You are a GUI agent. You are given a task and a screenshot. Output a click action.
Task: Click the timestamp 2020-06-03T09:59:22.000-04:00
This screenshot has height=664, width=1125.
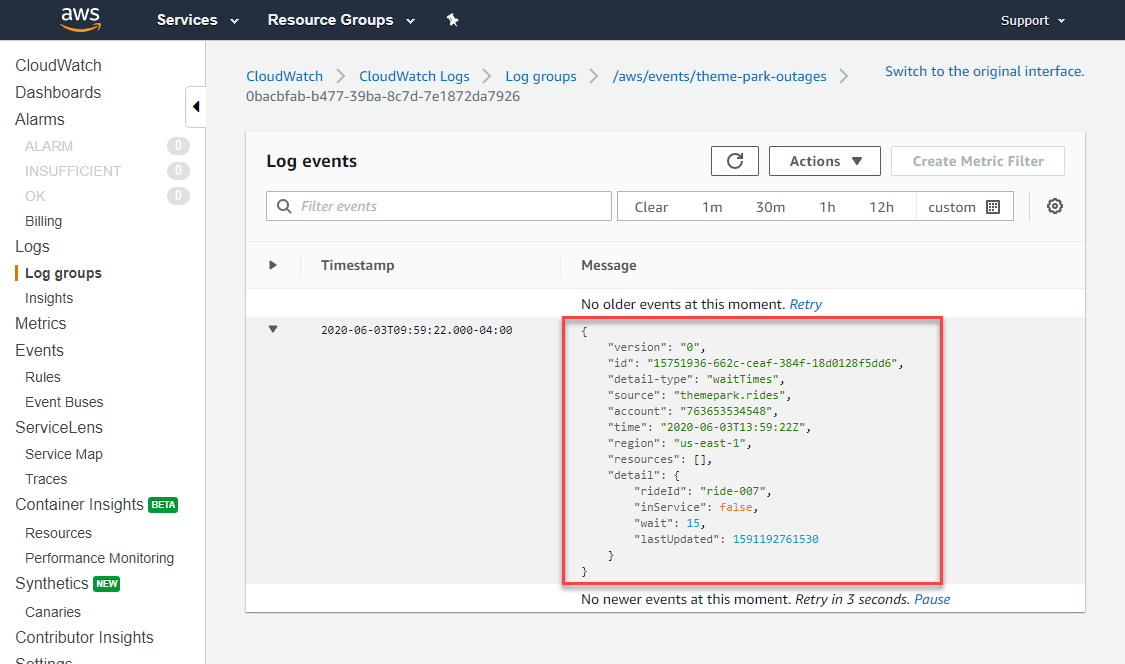pyautogui.click(x=416, y=330)
